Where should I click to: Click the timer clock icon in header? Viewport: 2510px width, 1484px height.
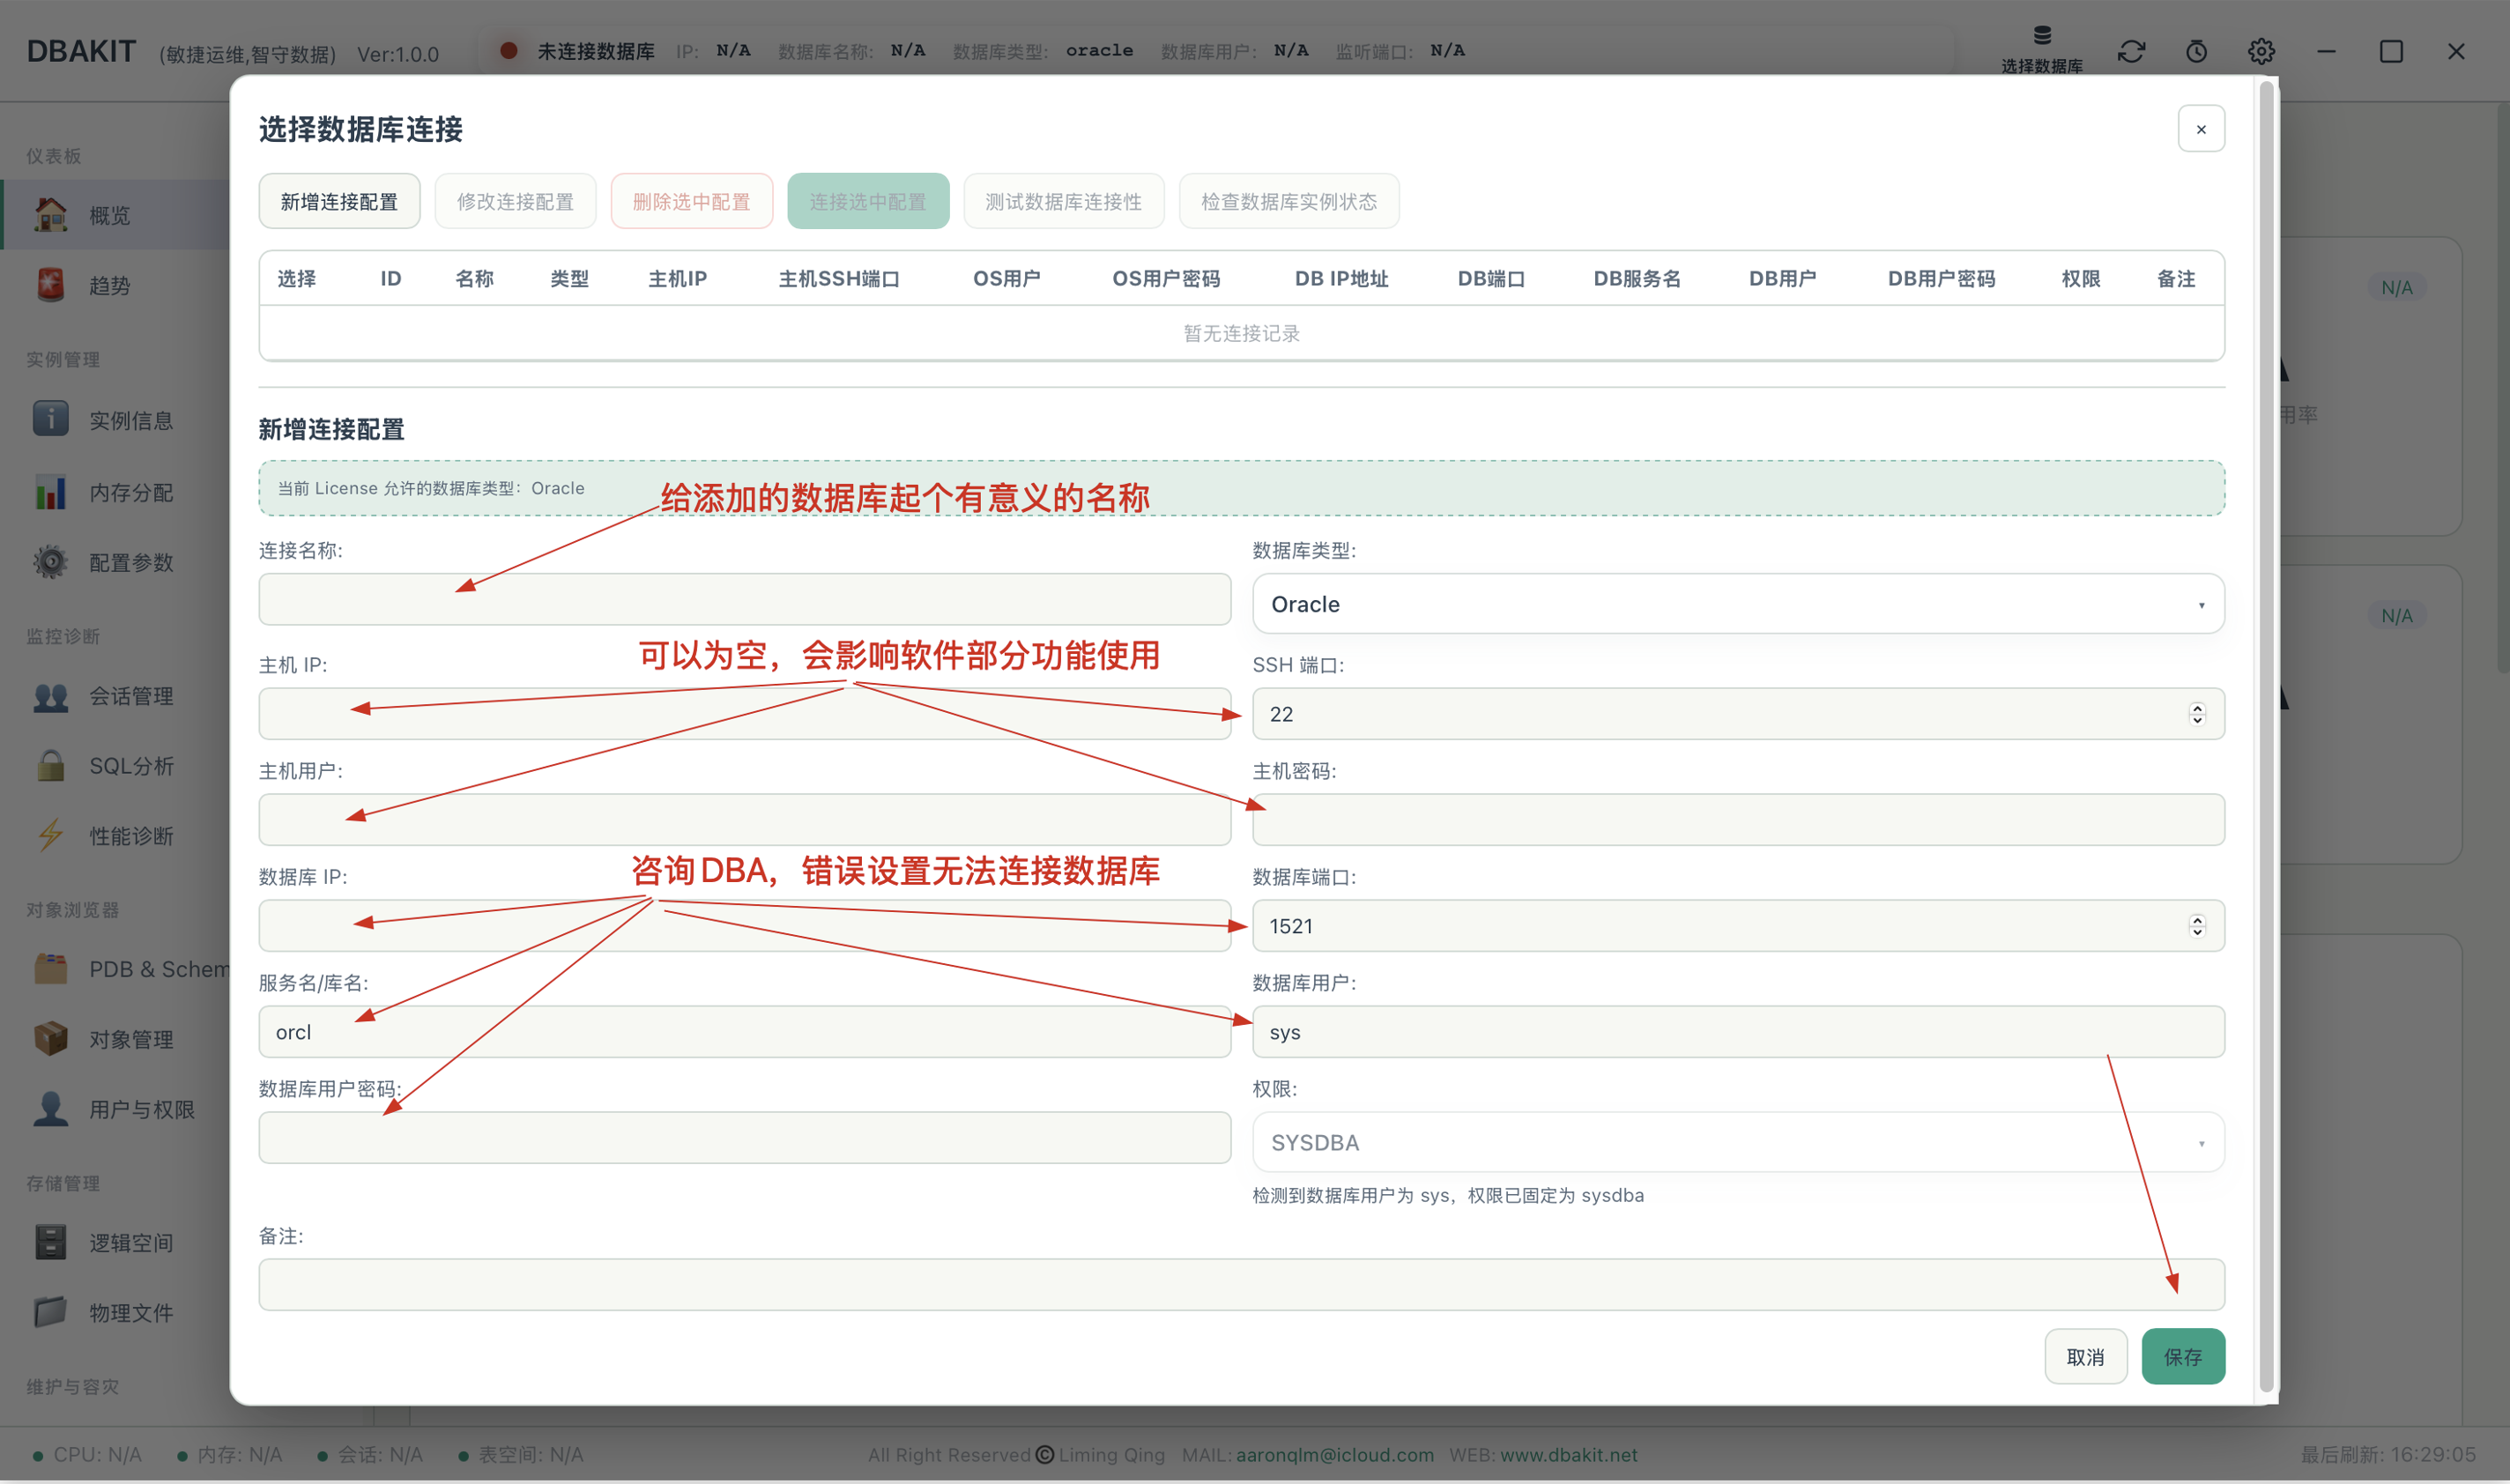2196,51
